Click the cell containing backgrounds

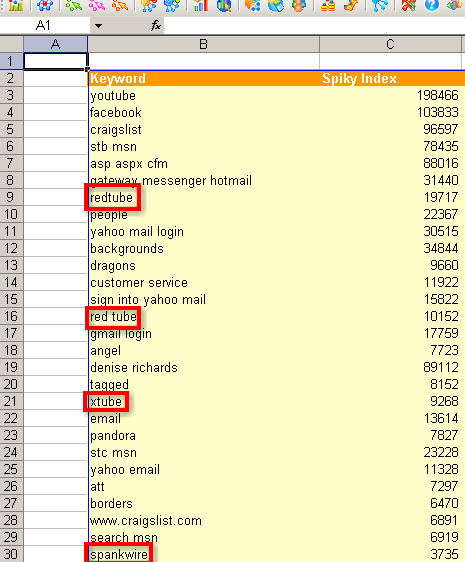pos(203,248)
